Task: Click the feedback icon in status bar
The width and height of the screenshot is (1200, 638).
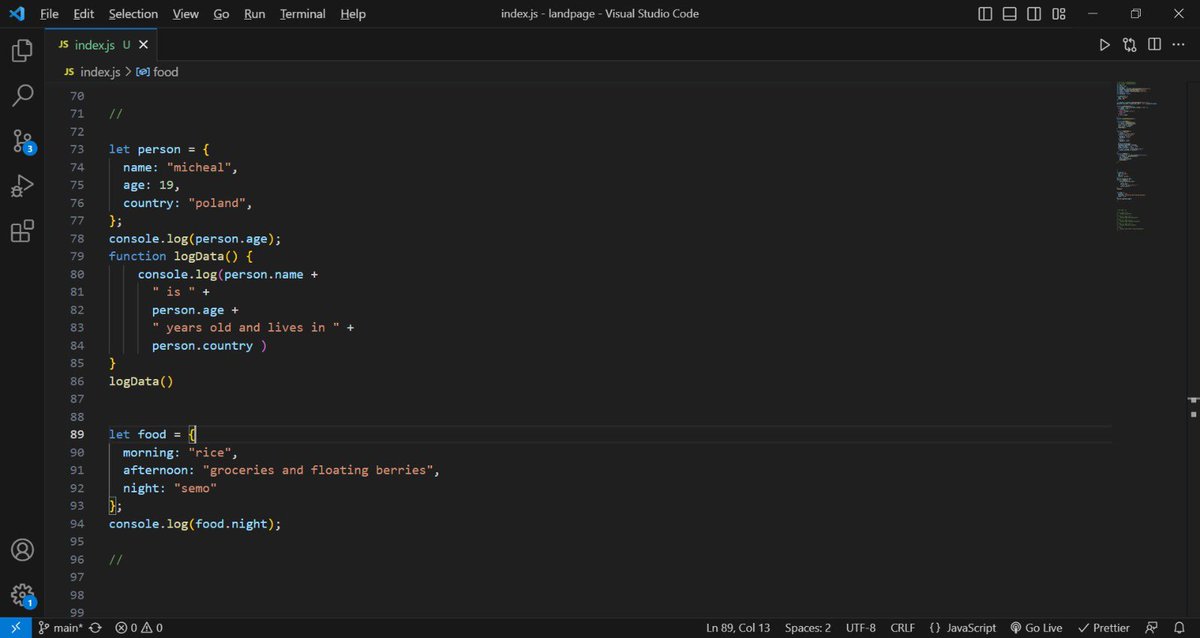Action: (1151, 628)
